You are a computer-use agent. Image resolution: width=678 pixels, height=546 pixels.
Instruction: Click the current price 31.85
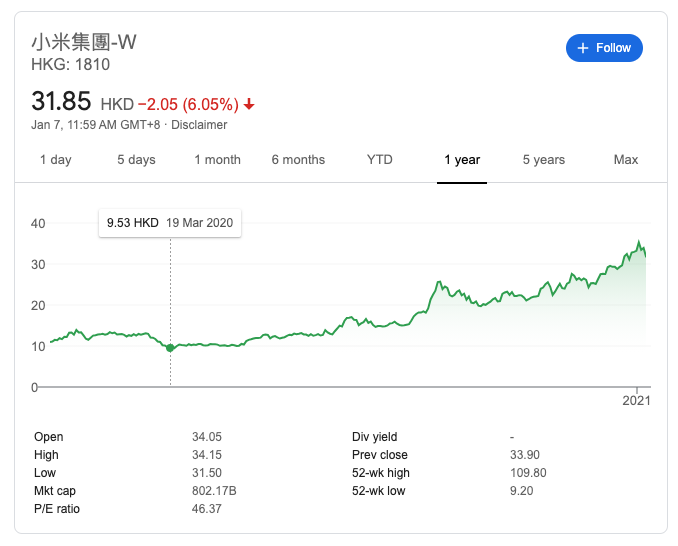pos(61,101)
